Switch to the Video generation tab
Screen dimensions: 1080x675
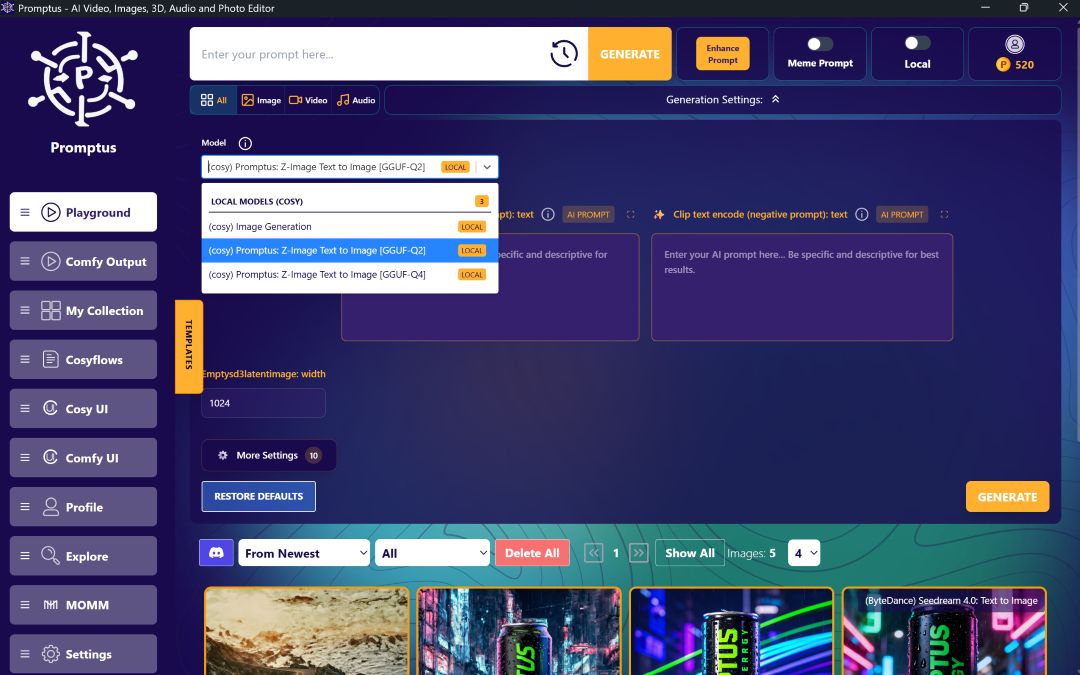point(308,99)
